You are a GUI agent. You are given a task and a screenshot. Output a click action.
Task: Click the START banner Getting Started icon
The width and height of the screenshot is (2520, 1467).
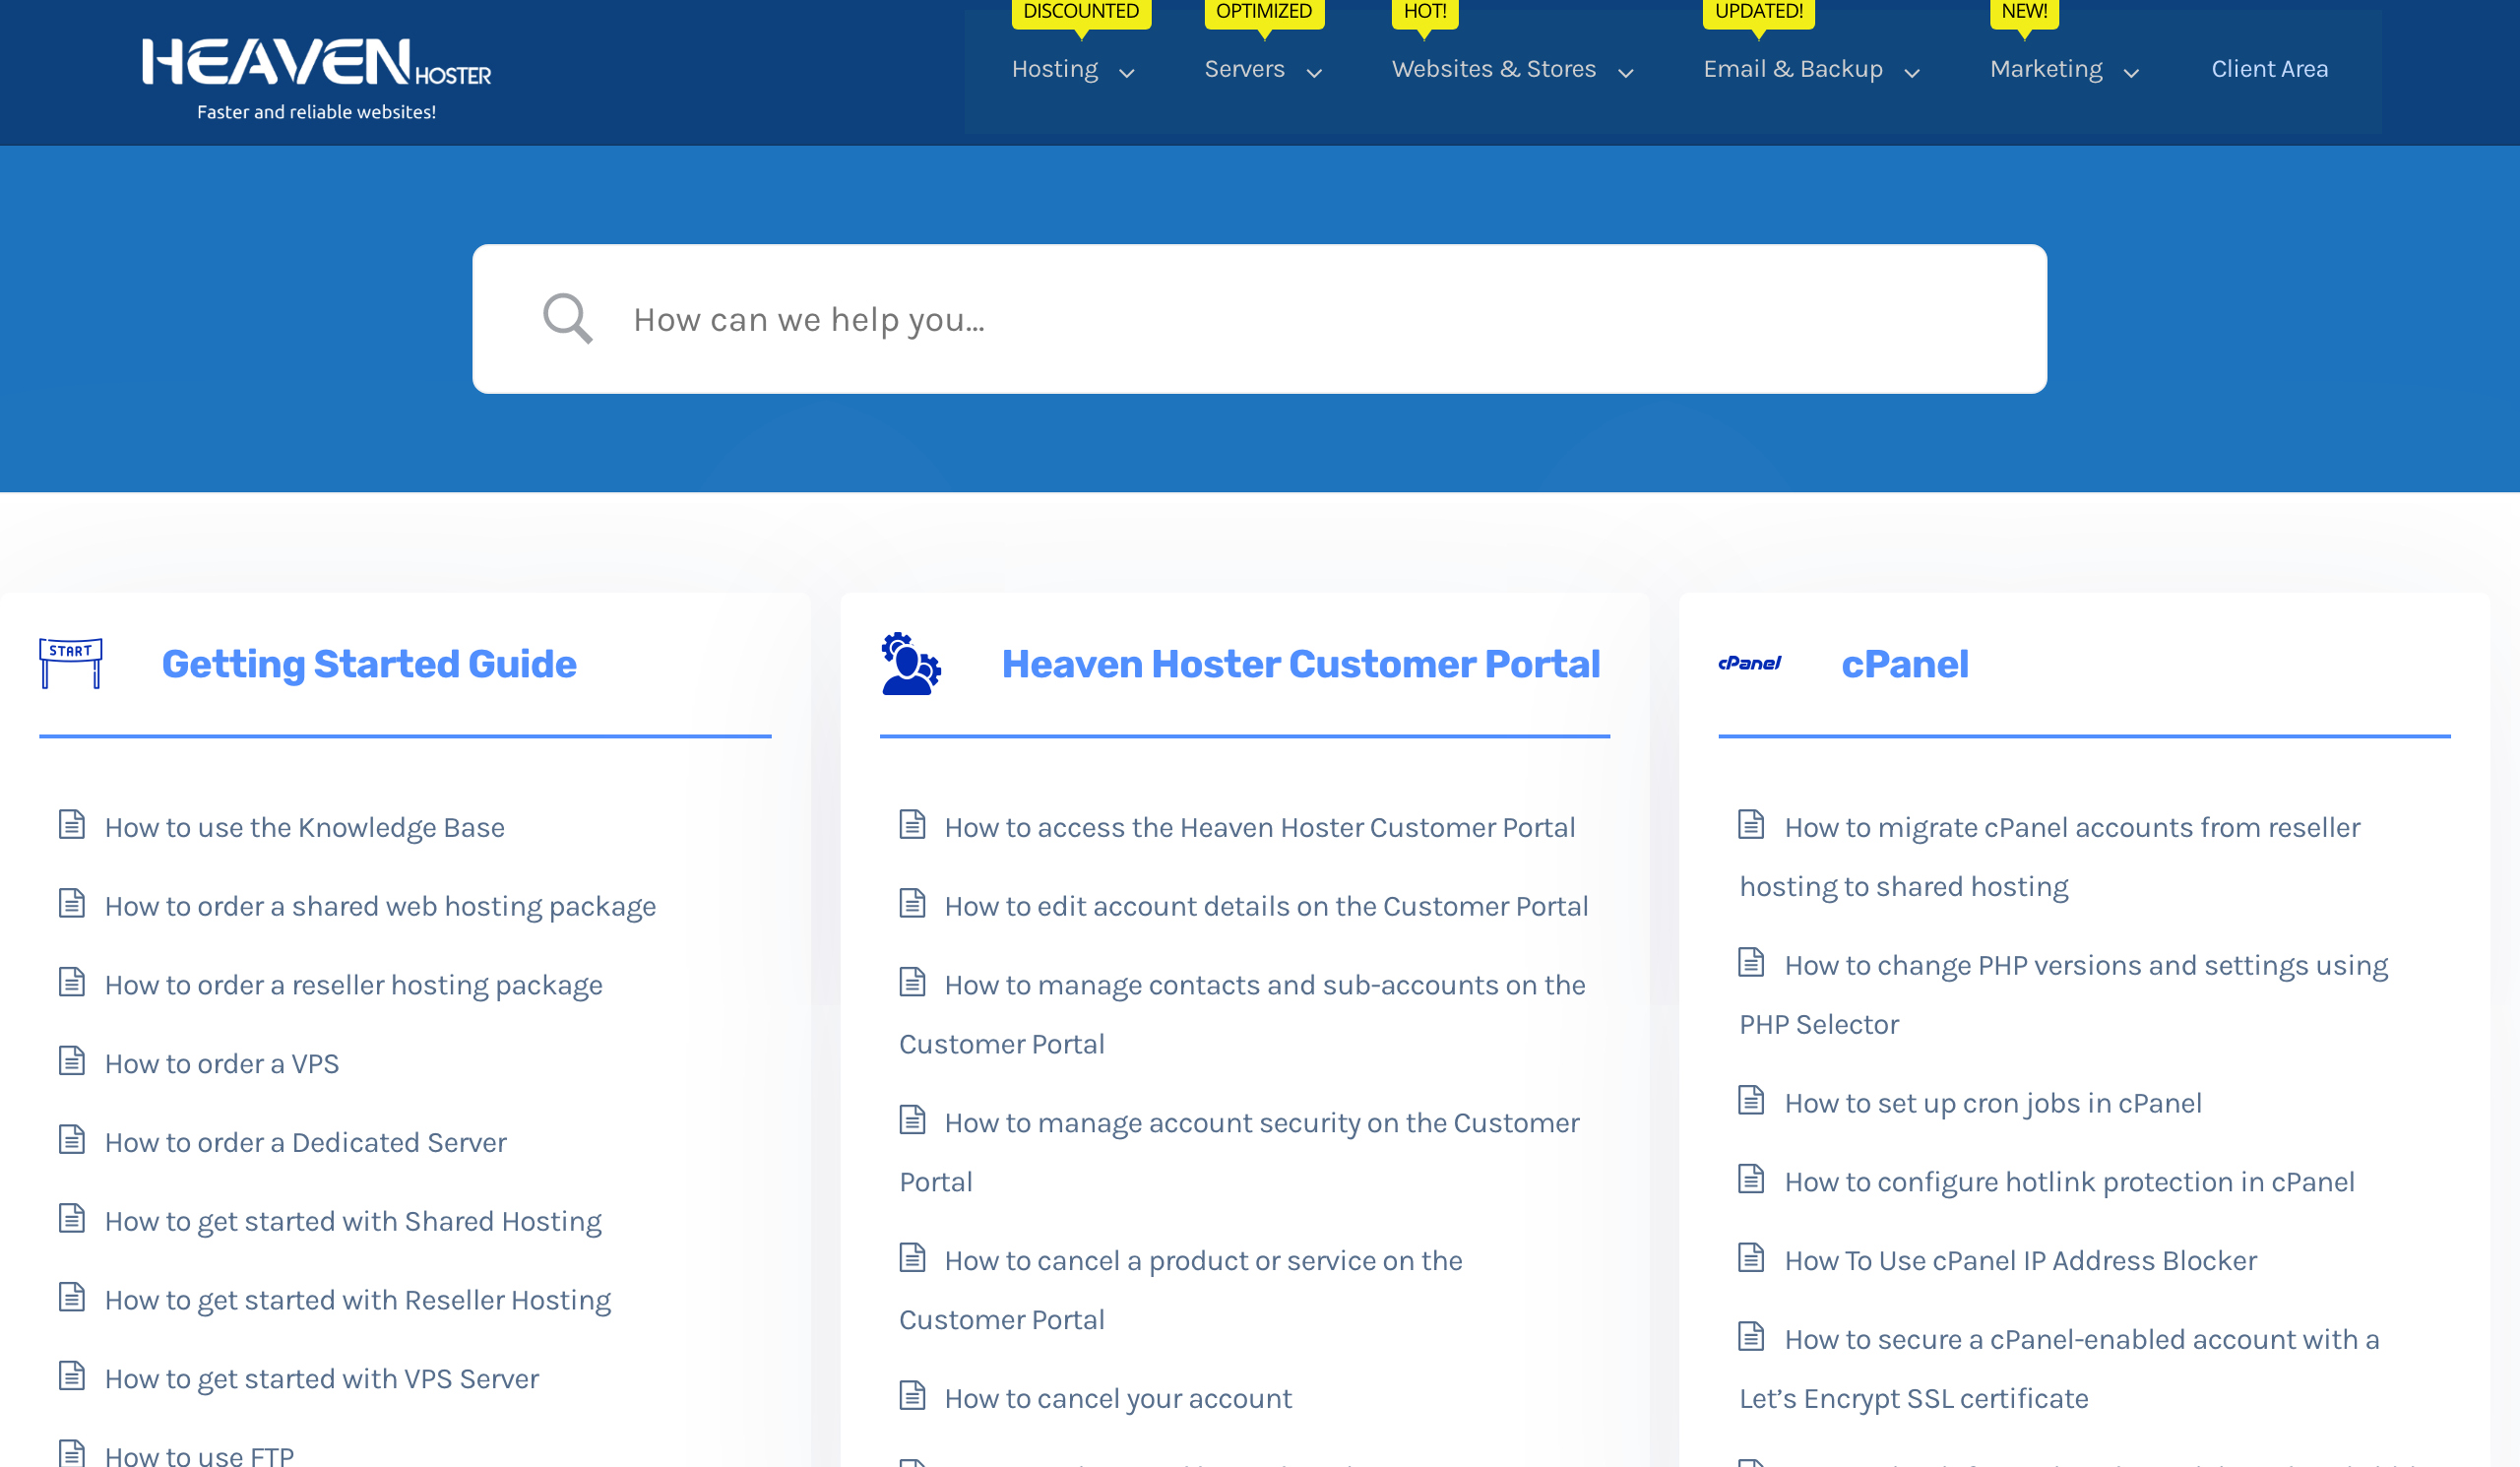70,663
